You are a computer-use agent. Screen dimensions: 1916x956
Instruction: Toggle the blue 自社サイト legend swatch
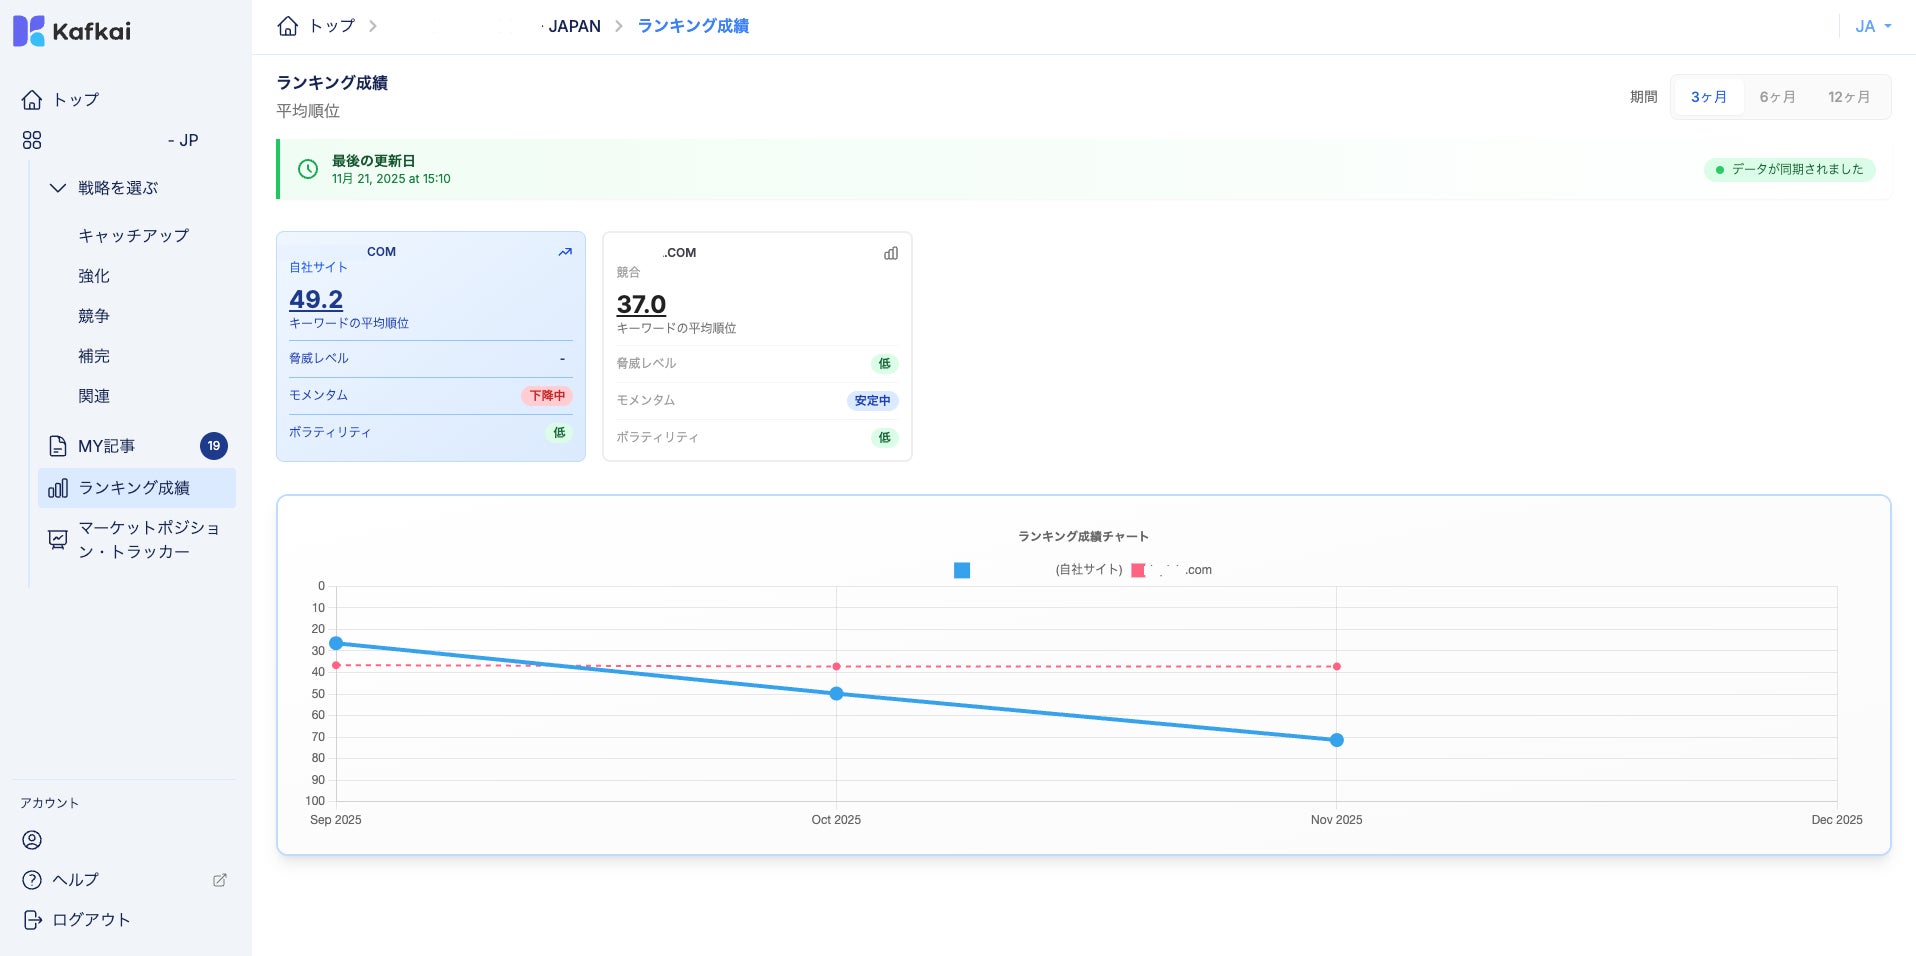pos(962,570)
